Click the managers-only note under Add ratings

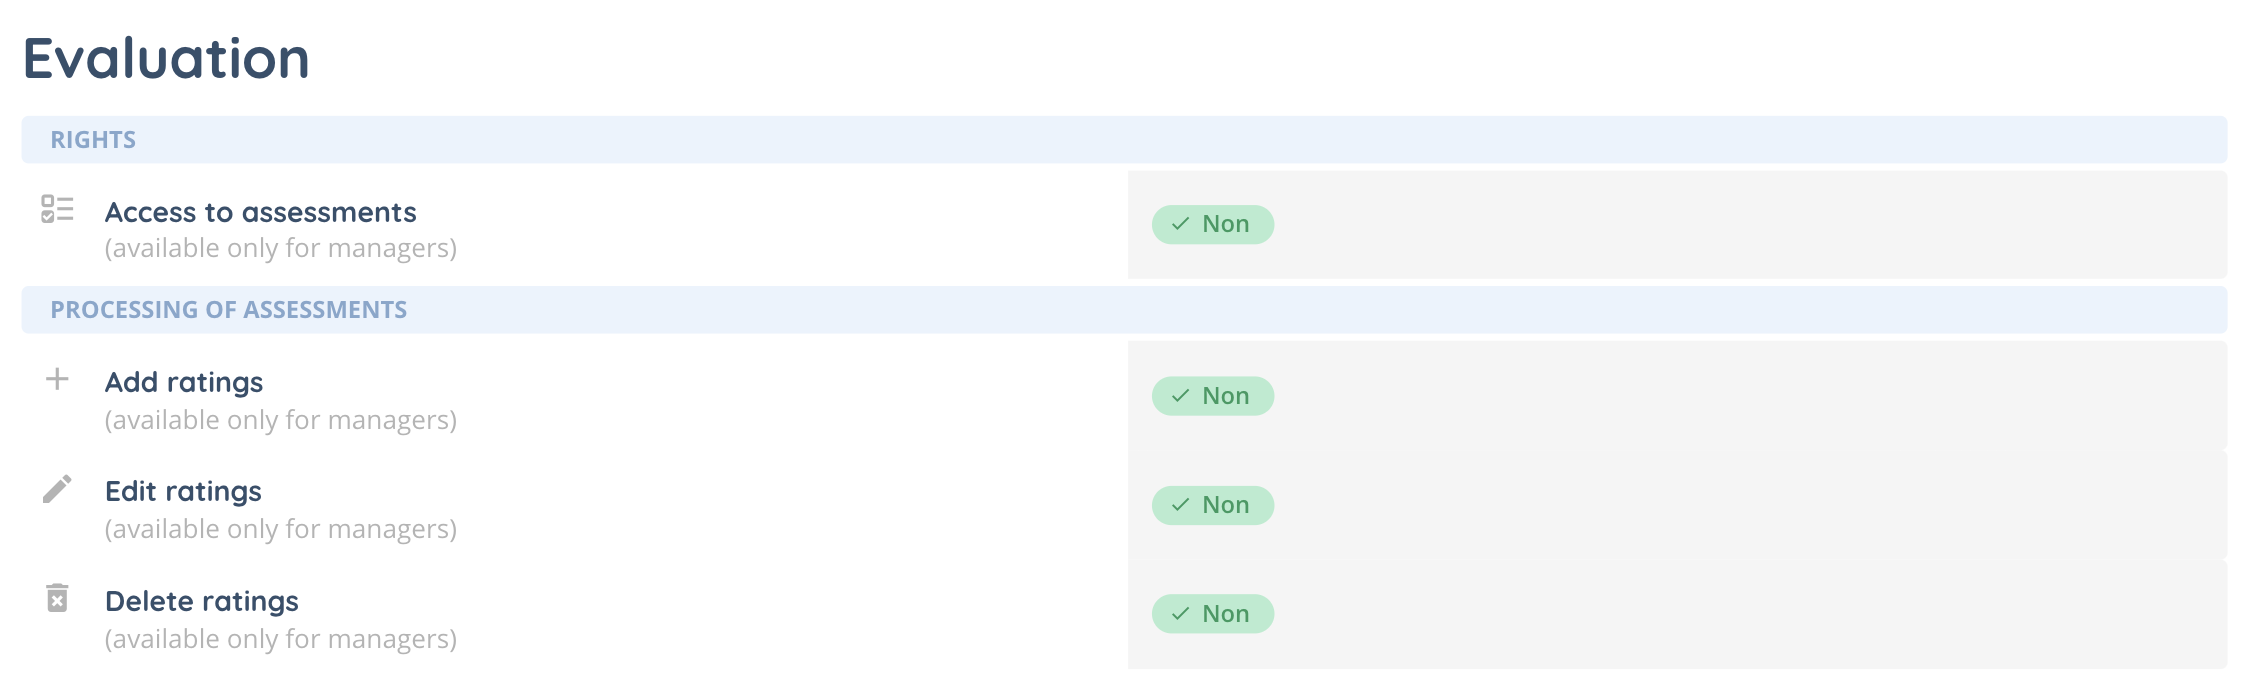pos(281,420)
